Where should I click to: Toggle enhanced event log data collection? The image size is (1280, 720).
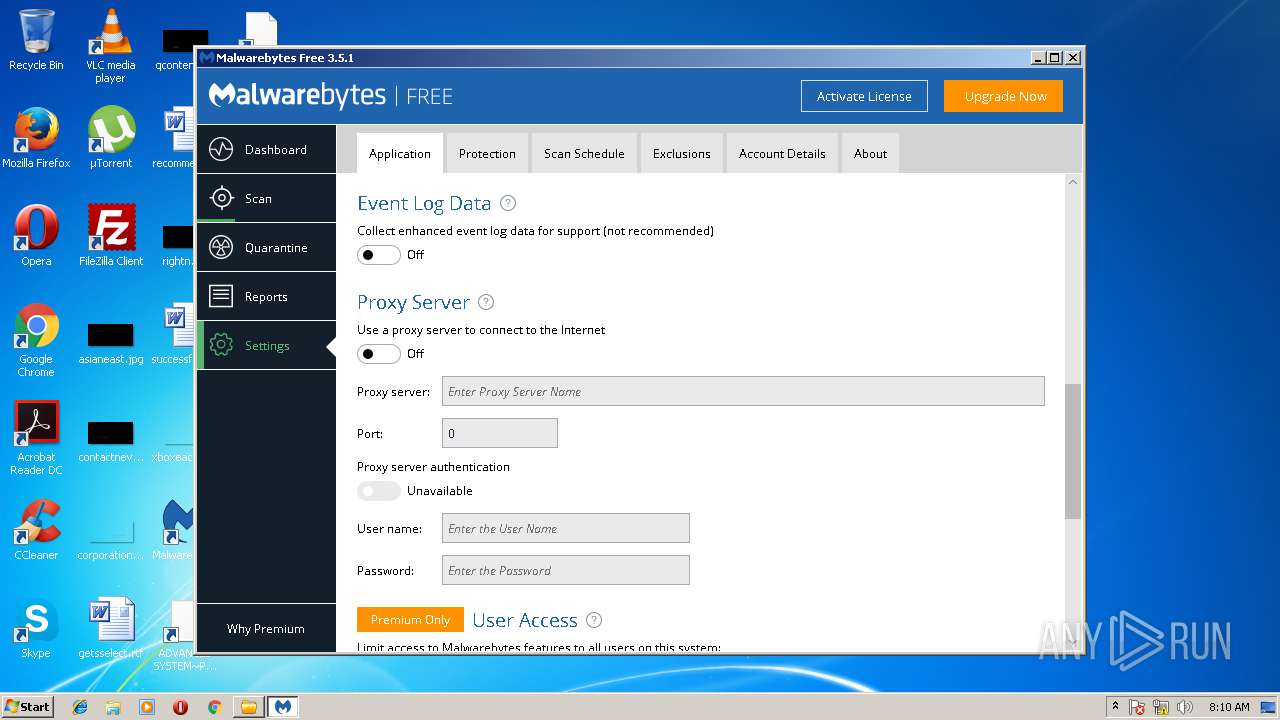[x=379, y=255]
